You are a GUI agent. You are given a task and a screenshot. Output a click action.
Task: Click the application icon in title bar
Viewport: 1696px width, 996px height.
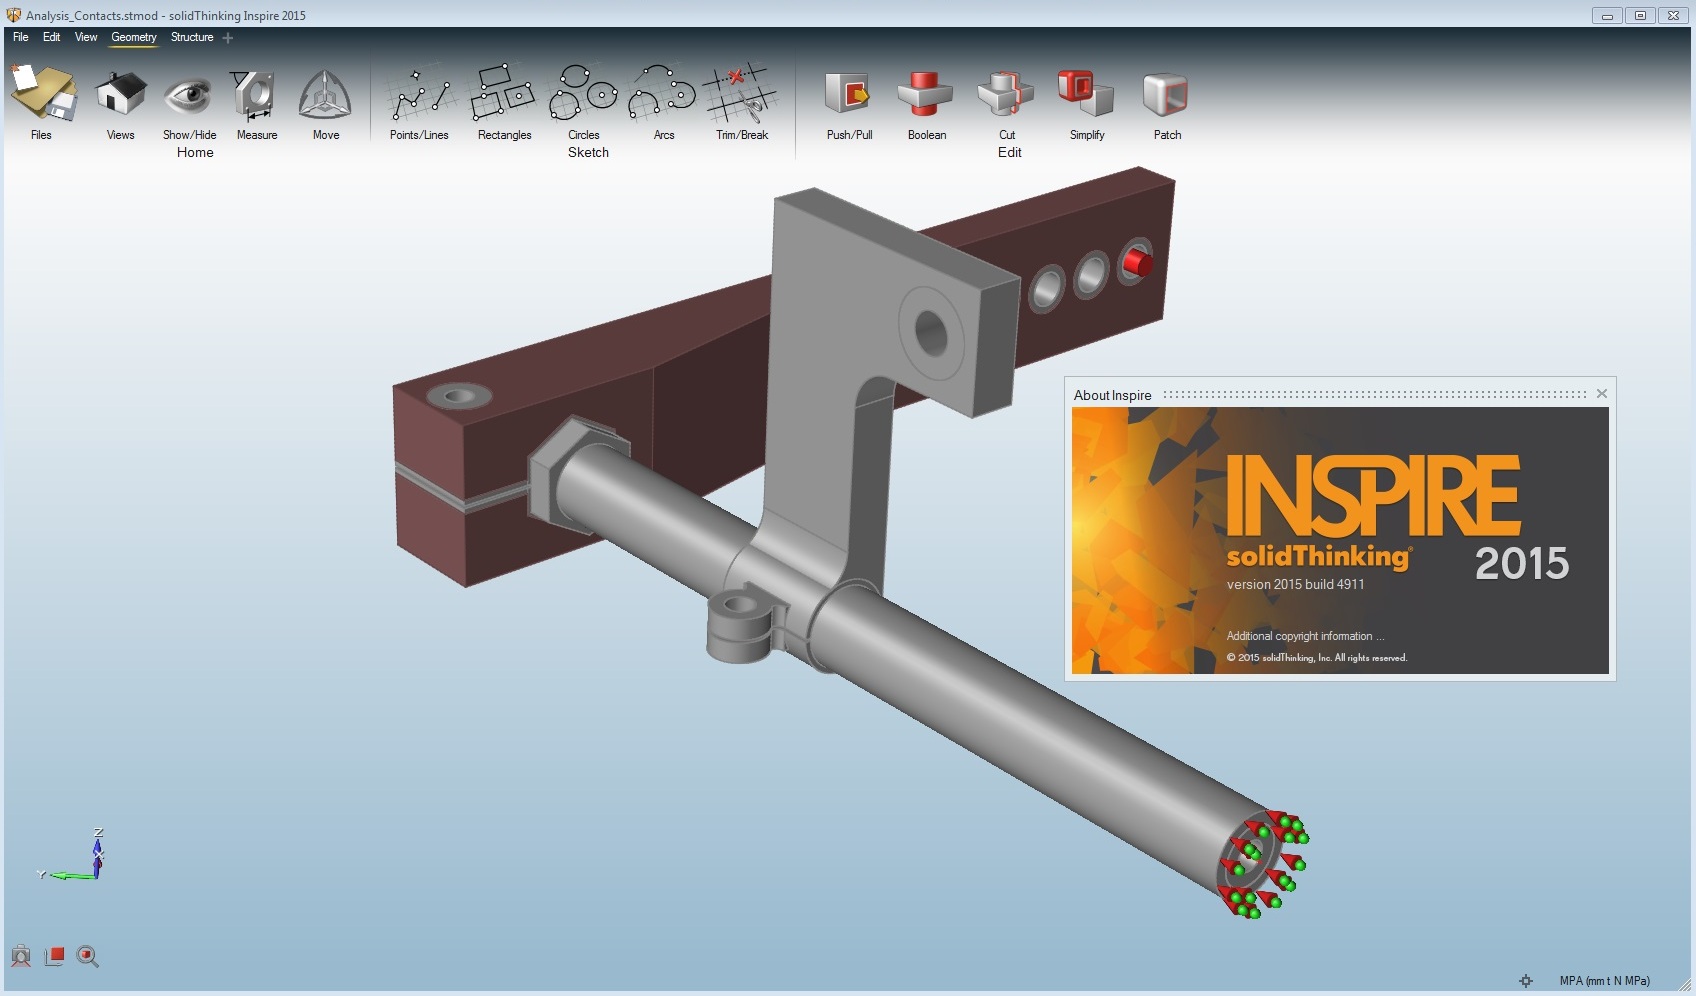(14, 15)
